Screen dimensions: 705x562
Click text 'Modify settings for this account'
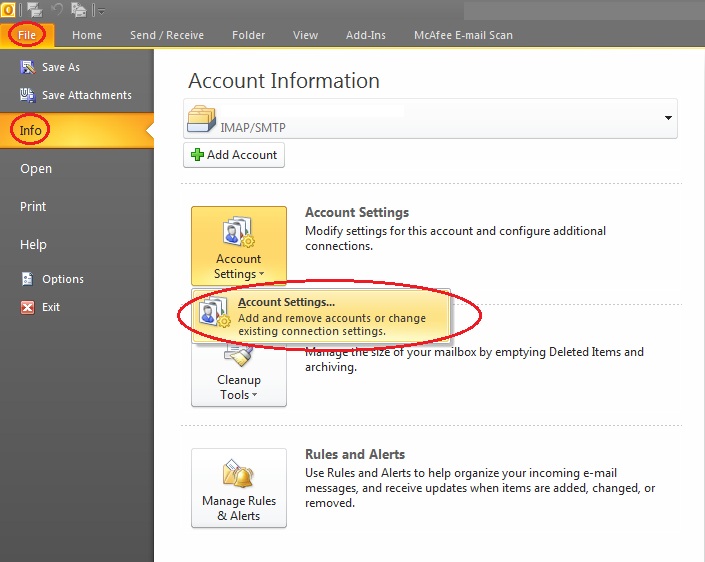(x=389, y=231)
